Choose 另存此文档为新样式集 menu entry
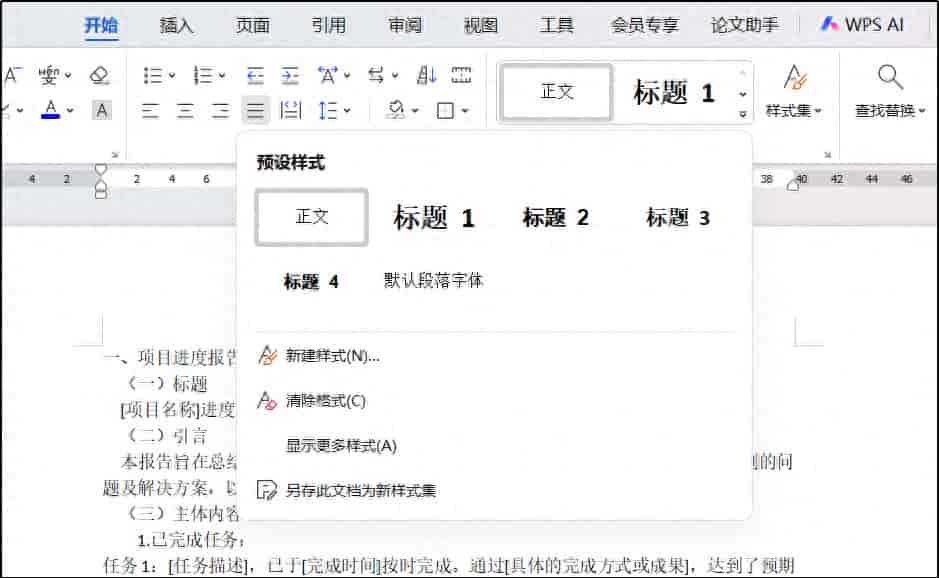The height and width of the screenshot is (578, 939). click(x=347, y=491)
